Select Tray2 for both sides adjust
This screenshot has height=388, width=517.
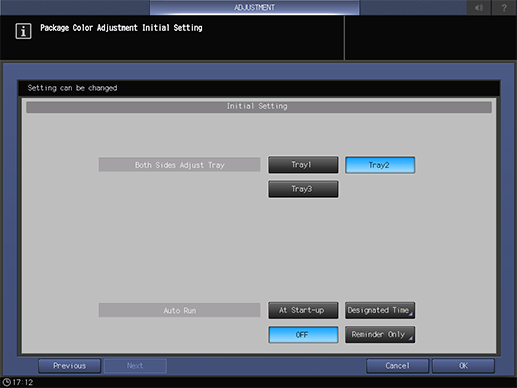click(x=380, y=165)
